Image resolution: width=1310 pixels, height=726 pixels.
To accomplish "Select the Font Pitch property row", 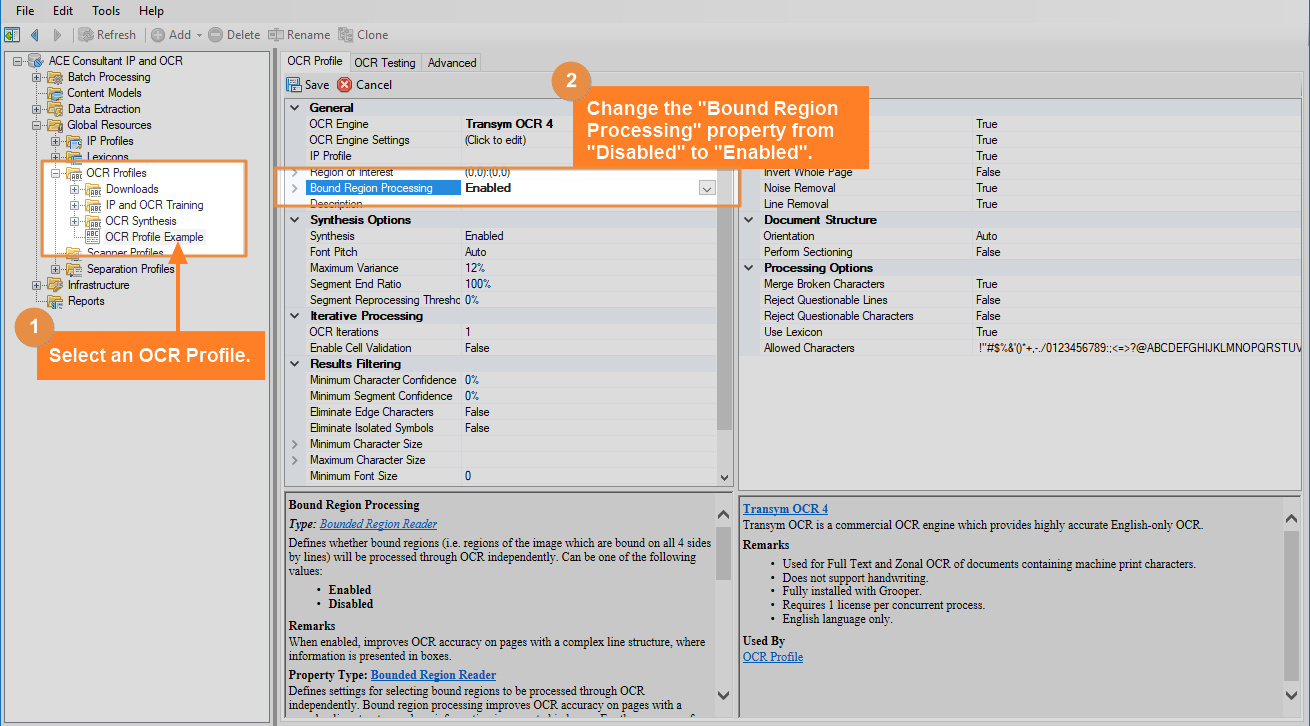I will coord(510,252).
